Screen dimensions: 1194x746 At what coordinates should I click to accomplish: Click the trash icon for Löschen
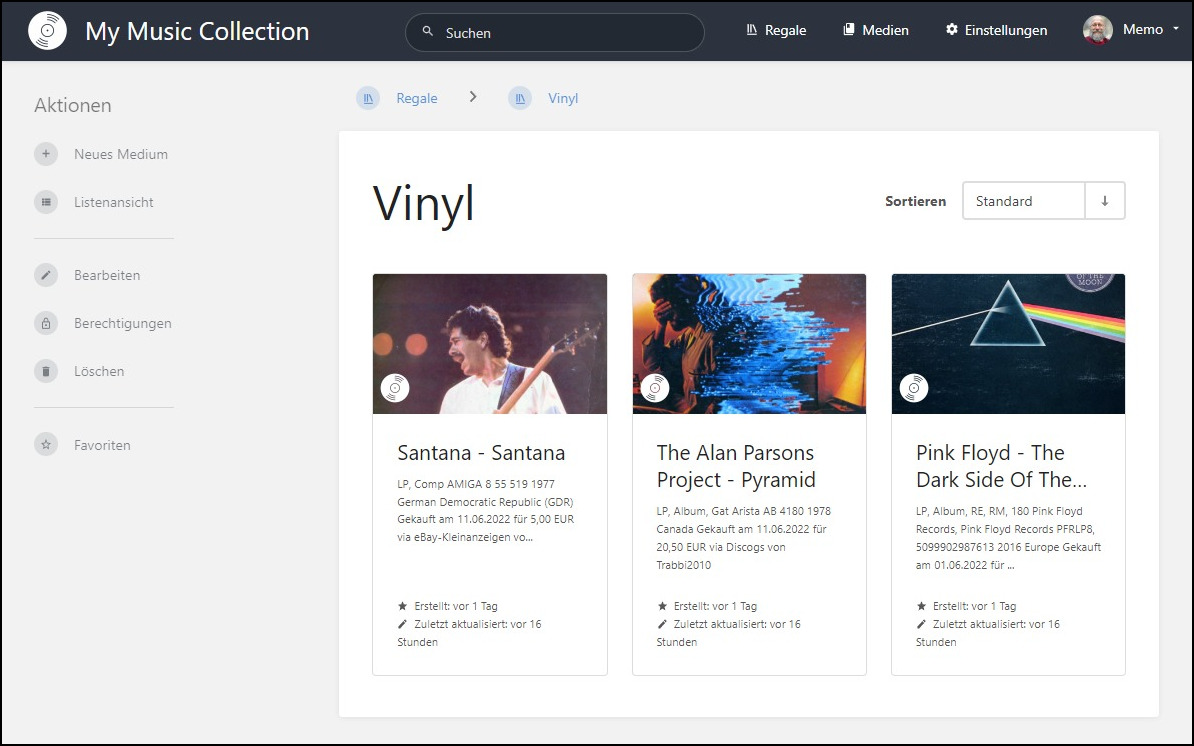click(x=46, y=371)
